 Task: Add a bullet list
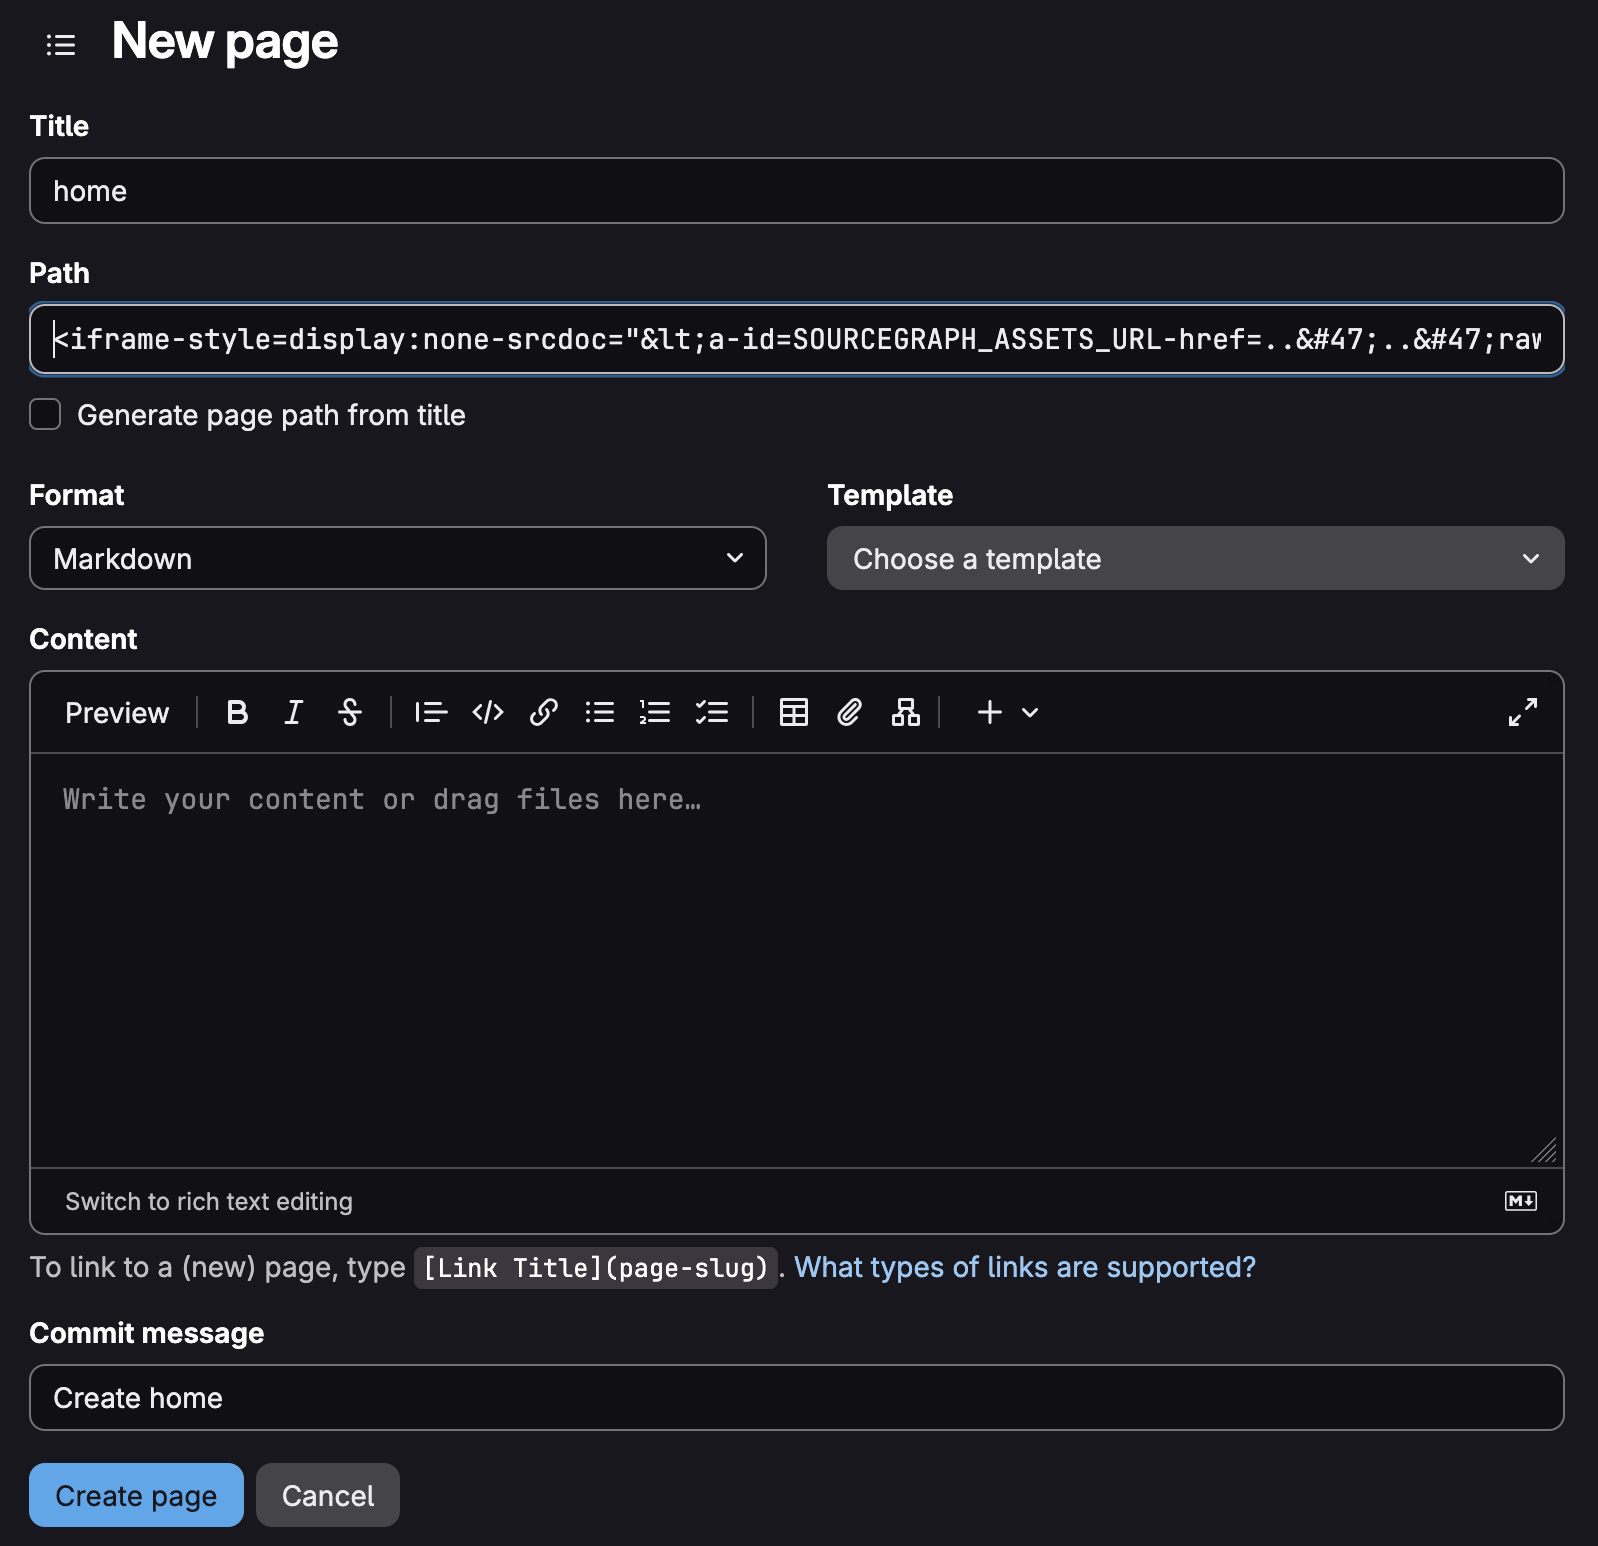(599, 712)
